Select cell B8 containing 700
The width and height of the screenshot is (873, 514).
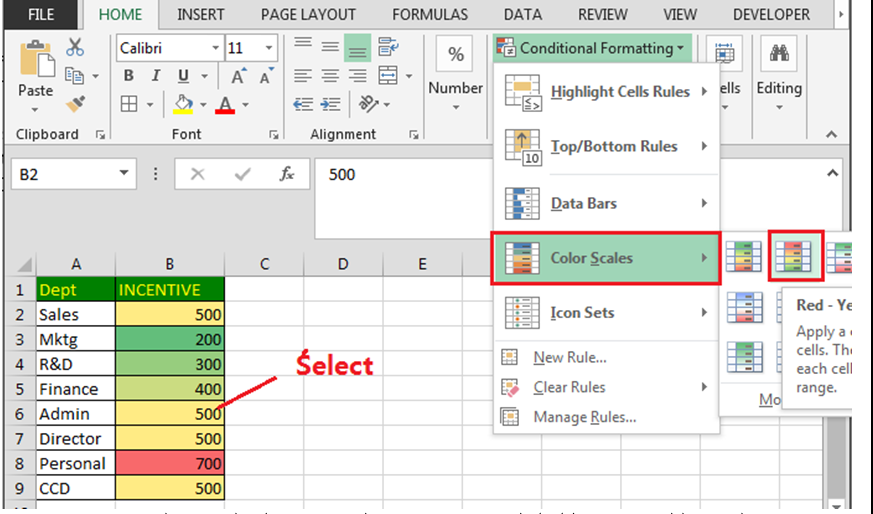coord(170,463)
